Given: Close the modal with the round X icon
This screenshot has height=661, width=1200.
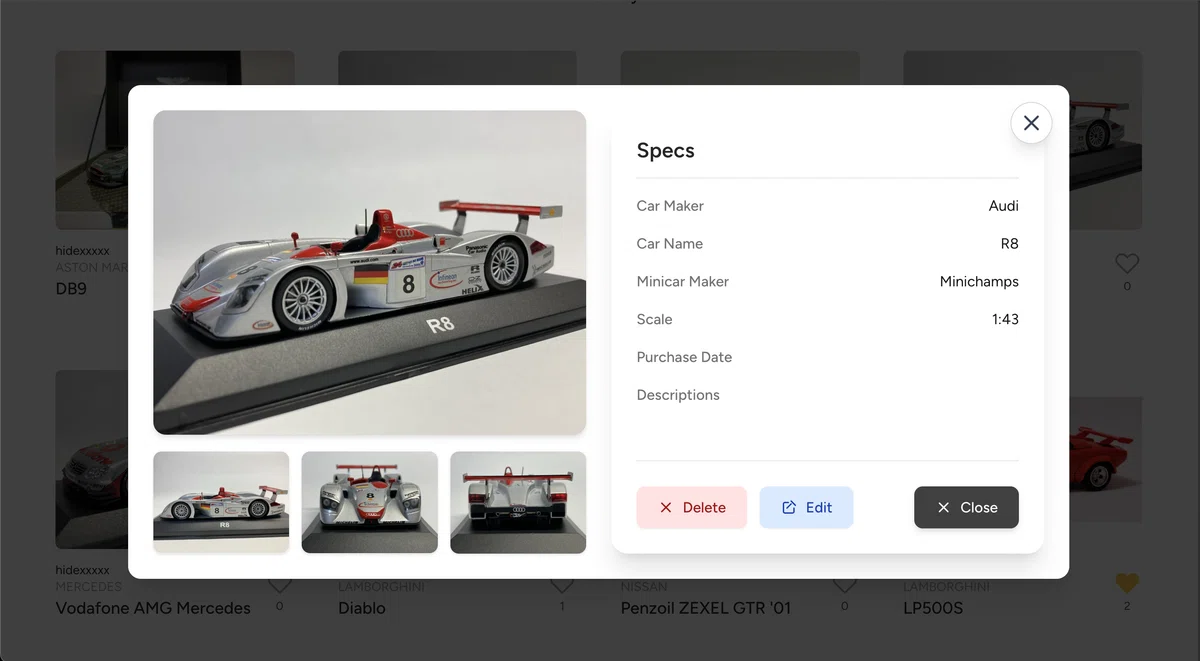Looking at the screenshot, I should coord(1031,123).
